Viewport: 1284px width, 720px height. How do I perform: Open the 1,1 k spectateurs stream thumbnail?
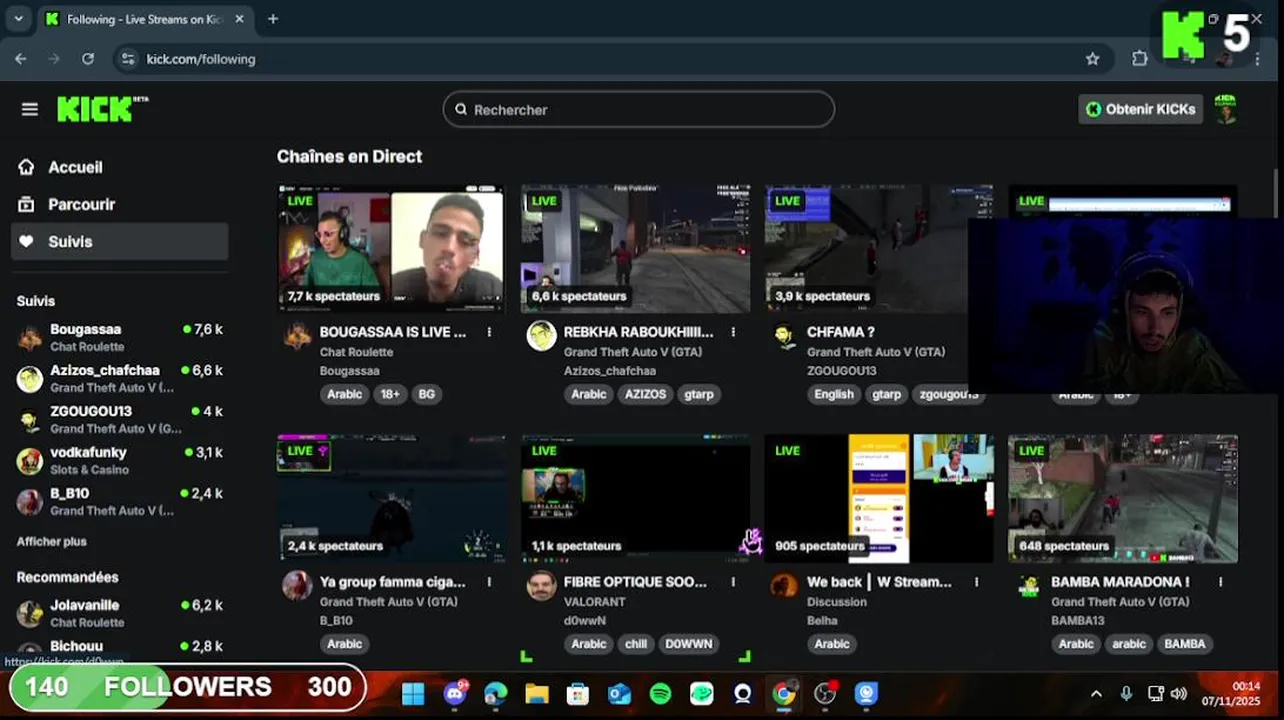pyautogui.click(x=635, y=498)
